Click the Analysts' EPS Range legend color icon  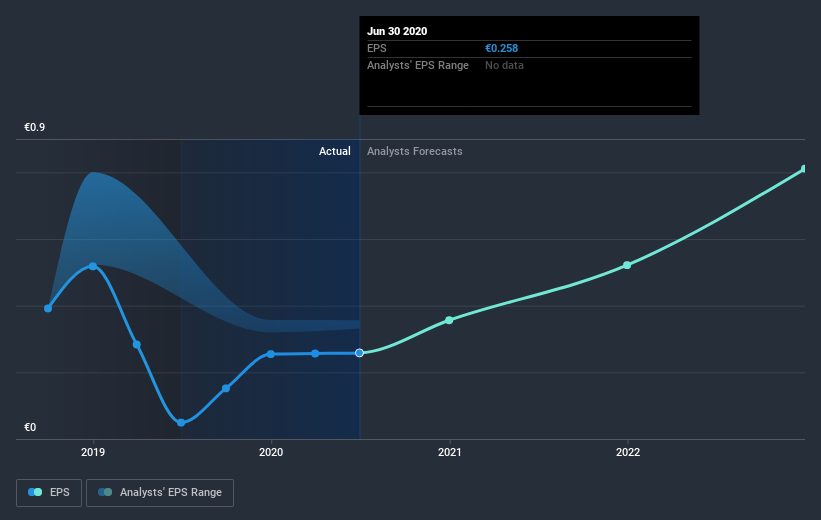click(x=105, y=492)
